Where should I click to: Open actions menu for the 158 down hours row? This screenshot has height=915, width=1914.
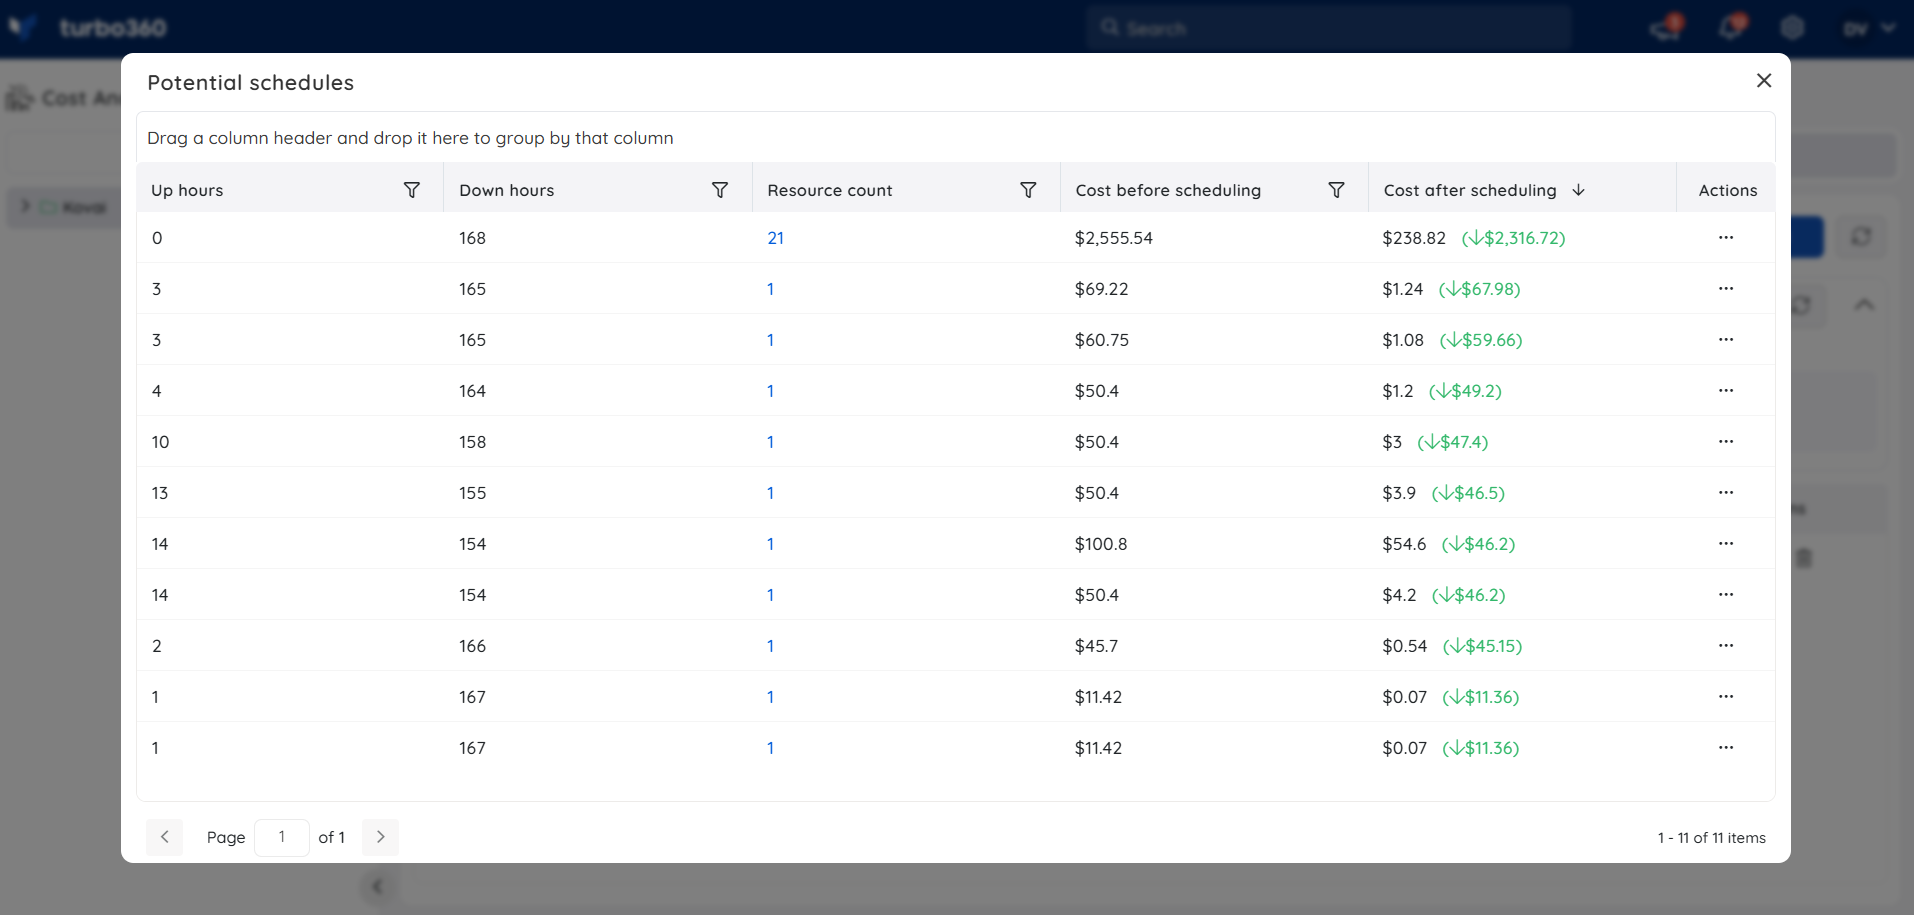click(1726, 442)
